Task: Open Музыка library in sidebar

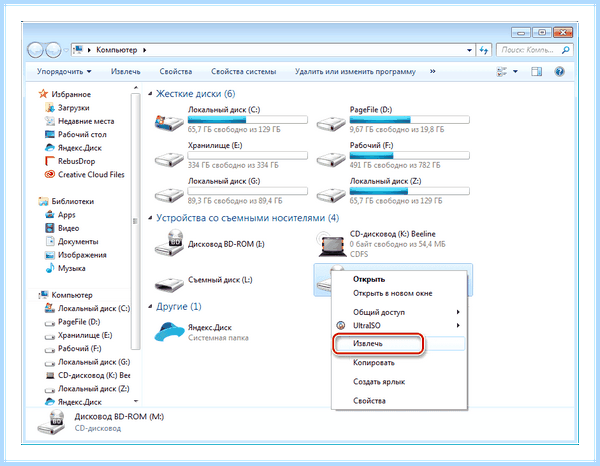Action: [x=65, y=269]
